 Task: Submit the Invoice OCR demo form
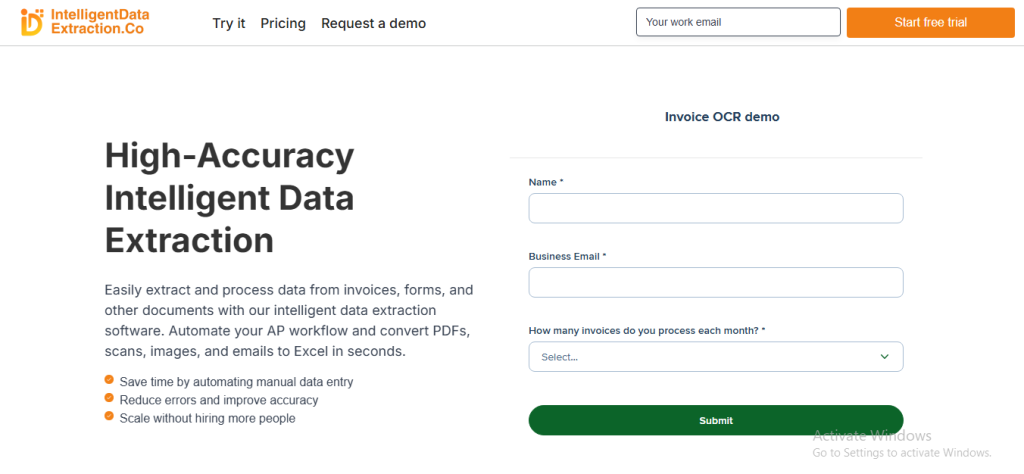click(716, 420)
